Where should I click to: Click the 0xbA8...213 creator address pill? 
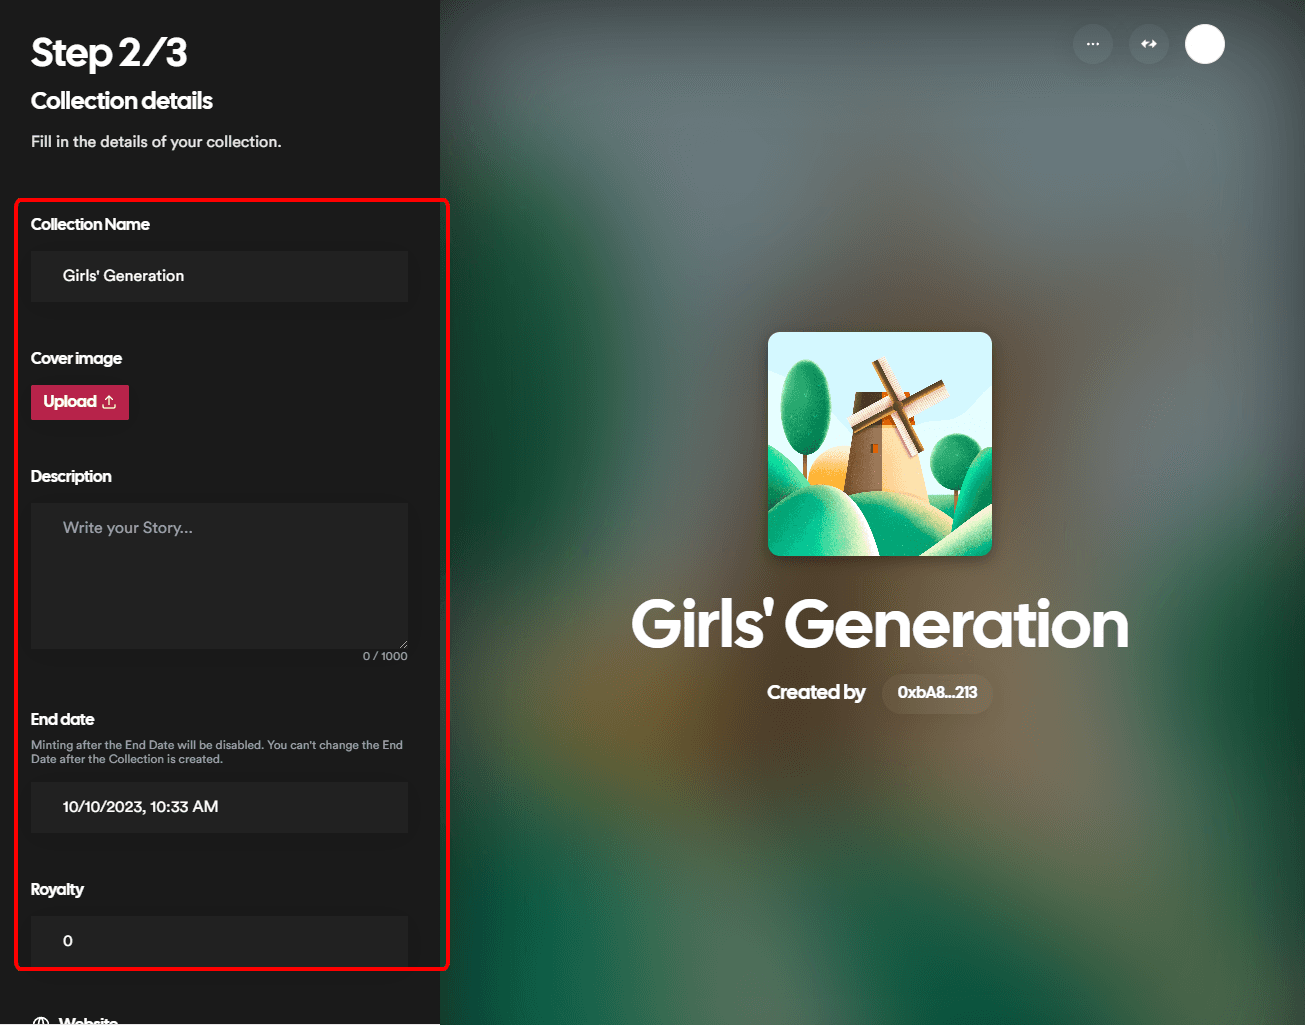click(937, 692)
